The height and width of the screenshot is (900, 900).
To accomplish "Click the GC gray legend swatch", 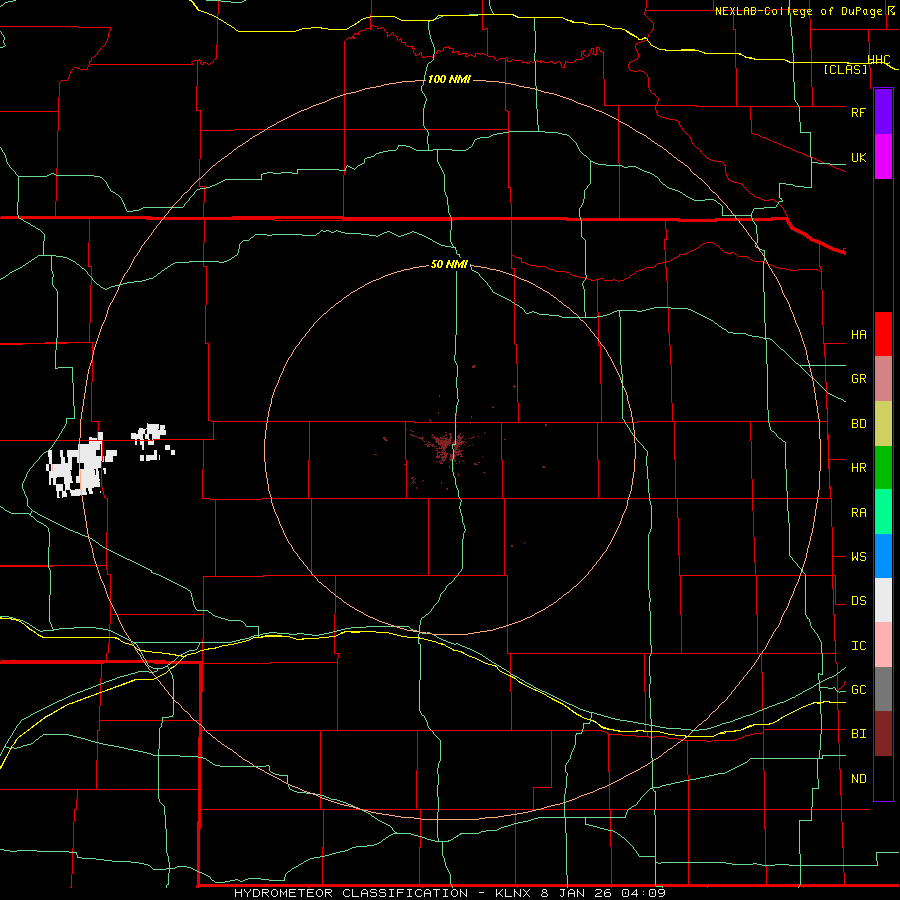I will click(x=883, y=689).
